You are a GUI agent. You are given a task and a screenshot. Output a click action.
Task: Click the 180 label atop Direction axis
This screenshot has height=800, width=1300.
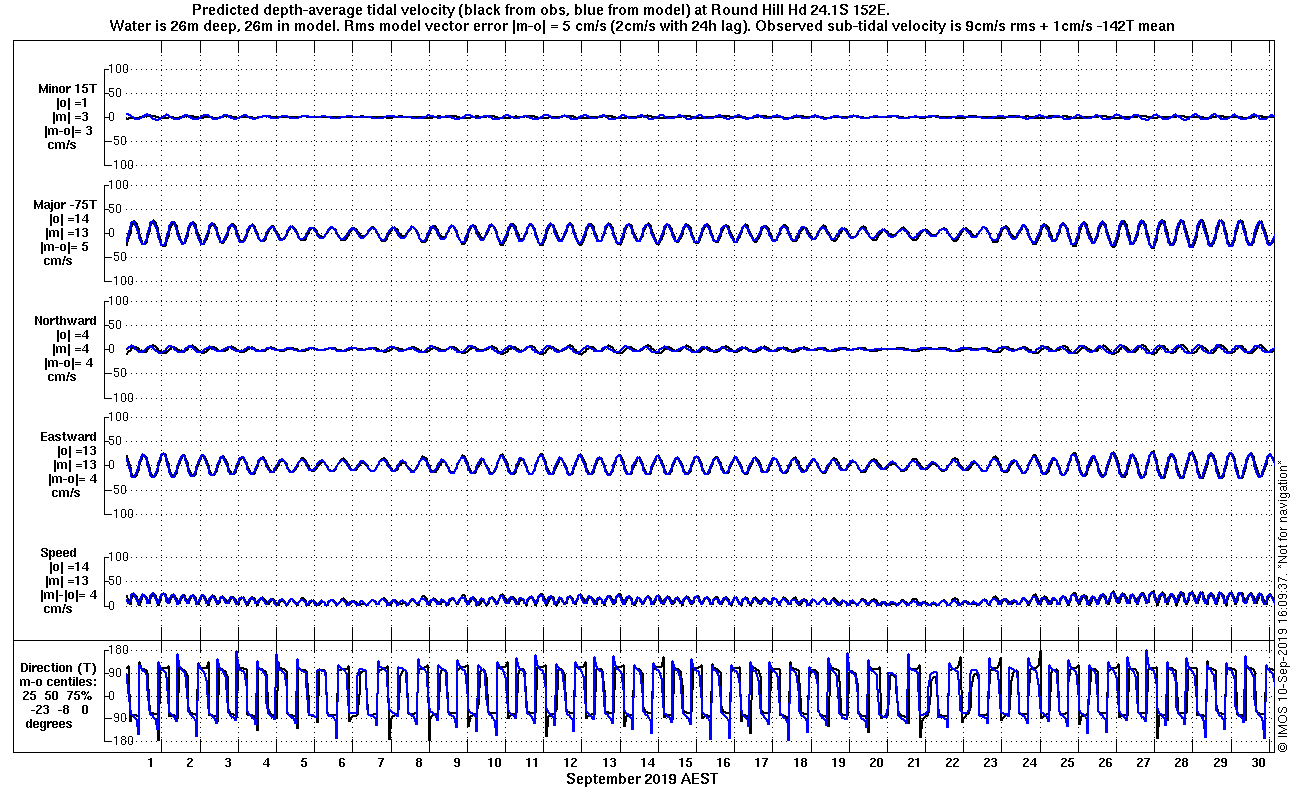[120, 649]
